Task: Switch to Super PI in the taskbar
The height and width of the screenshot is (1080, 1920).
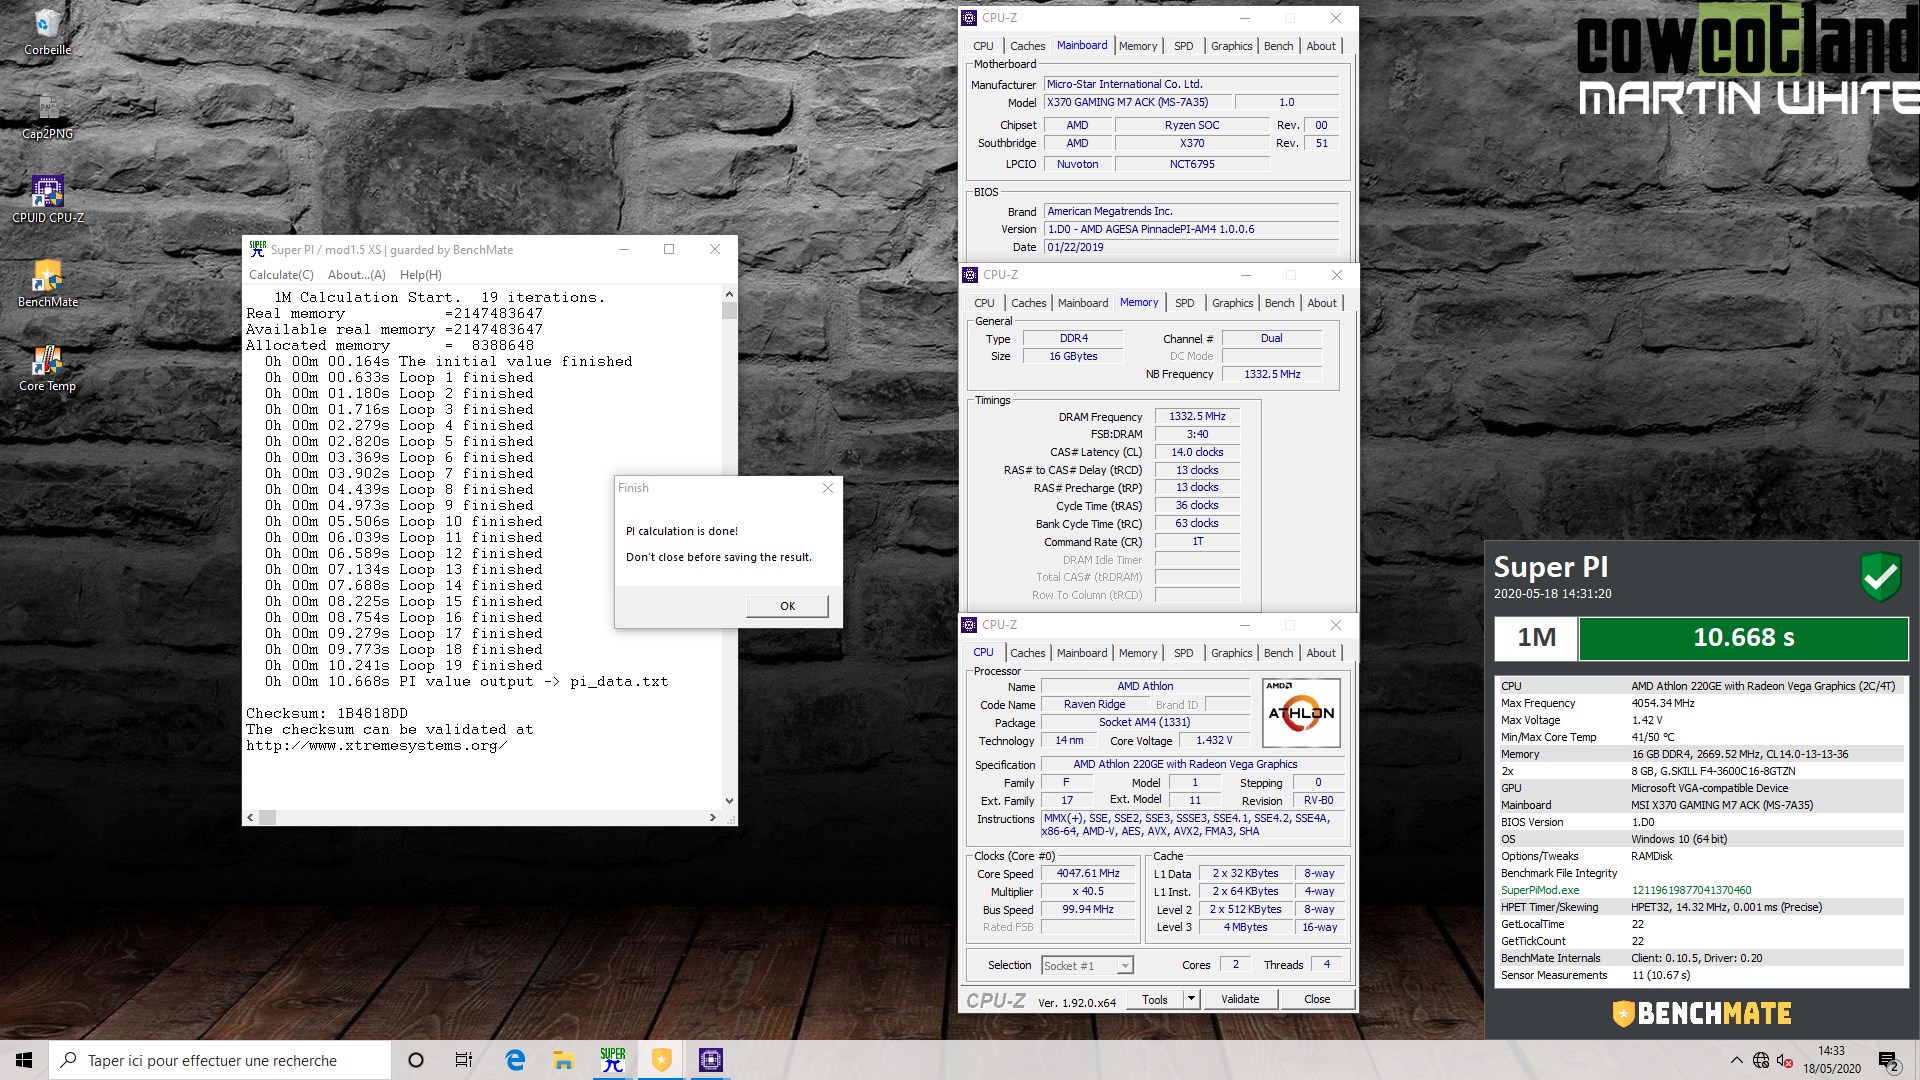Action: 612,1060
